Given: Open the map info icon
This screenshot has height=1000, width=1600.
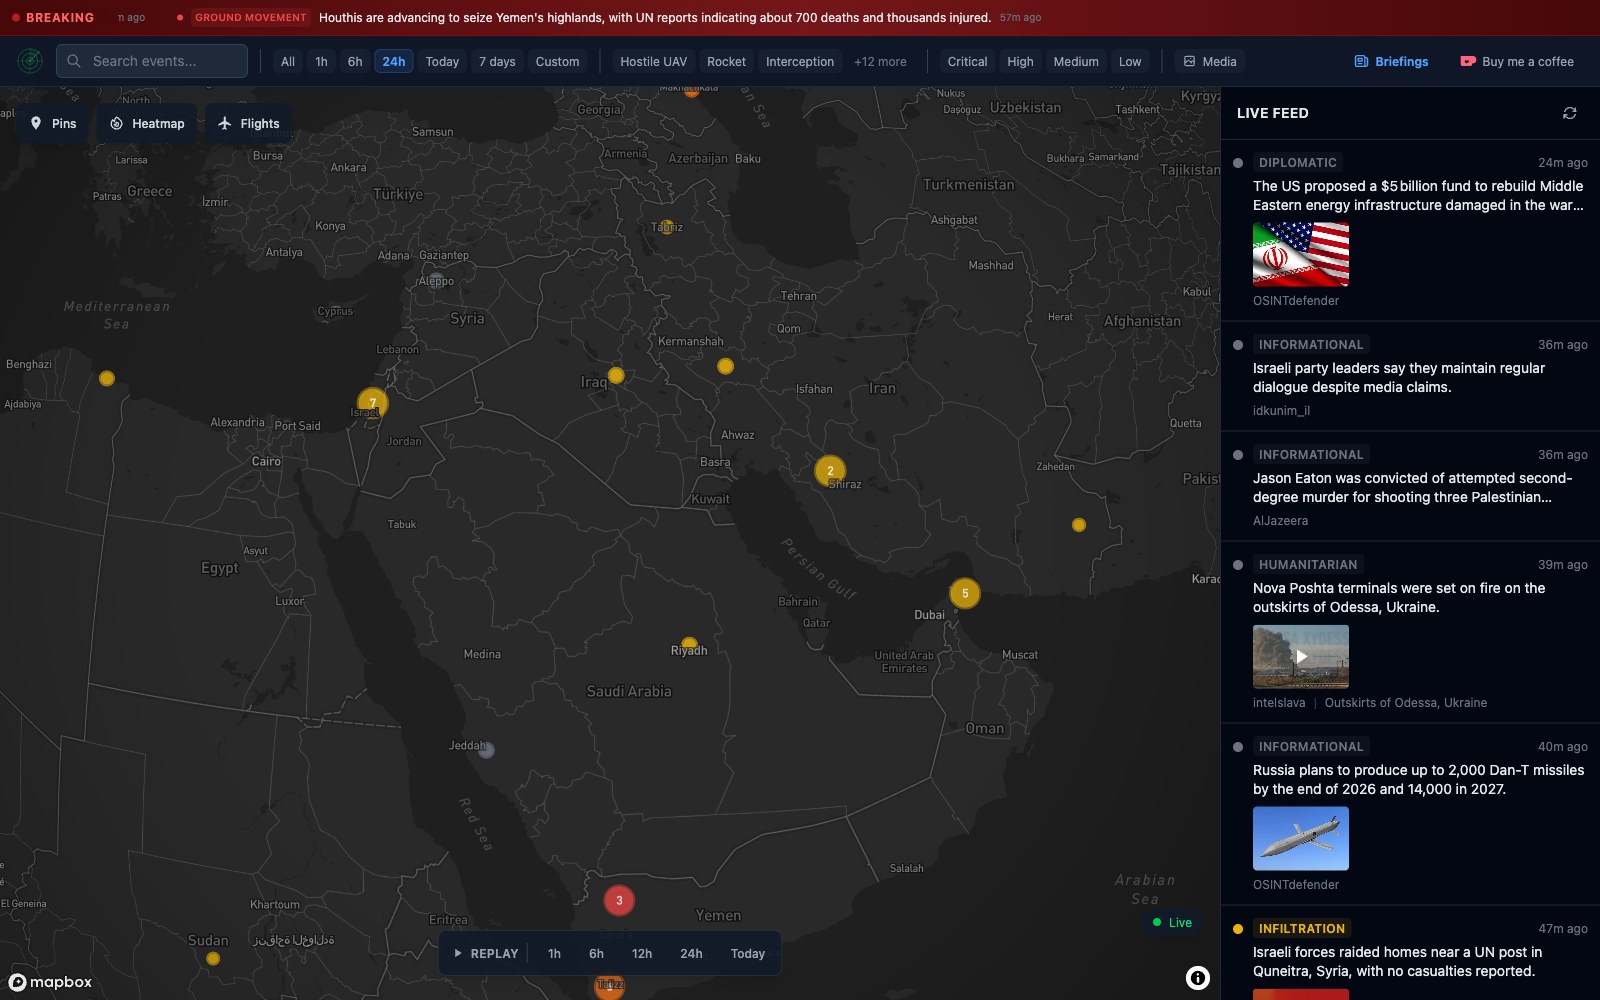Looking at the screenshot, I should 1197,978.
